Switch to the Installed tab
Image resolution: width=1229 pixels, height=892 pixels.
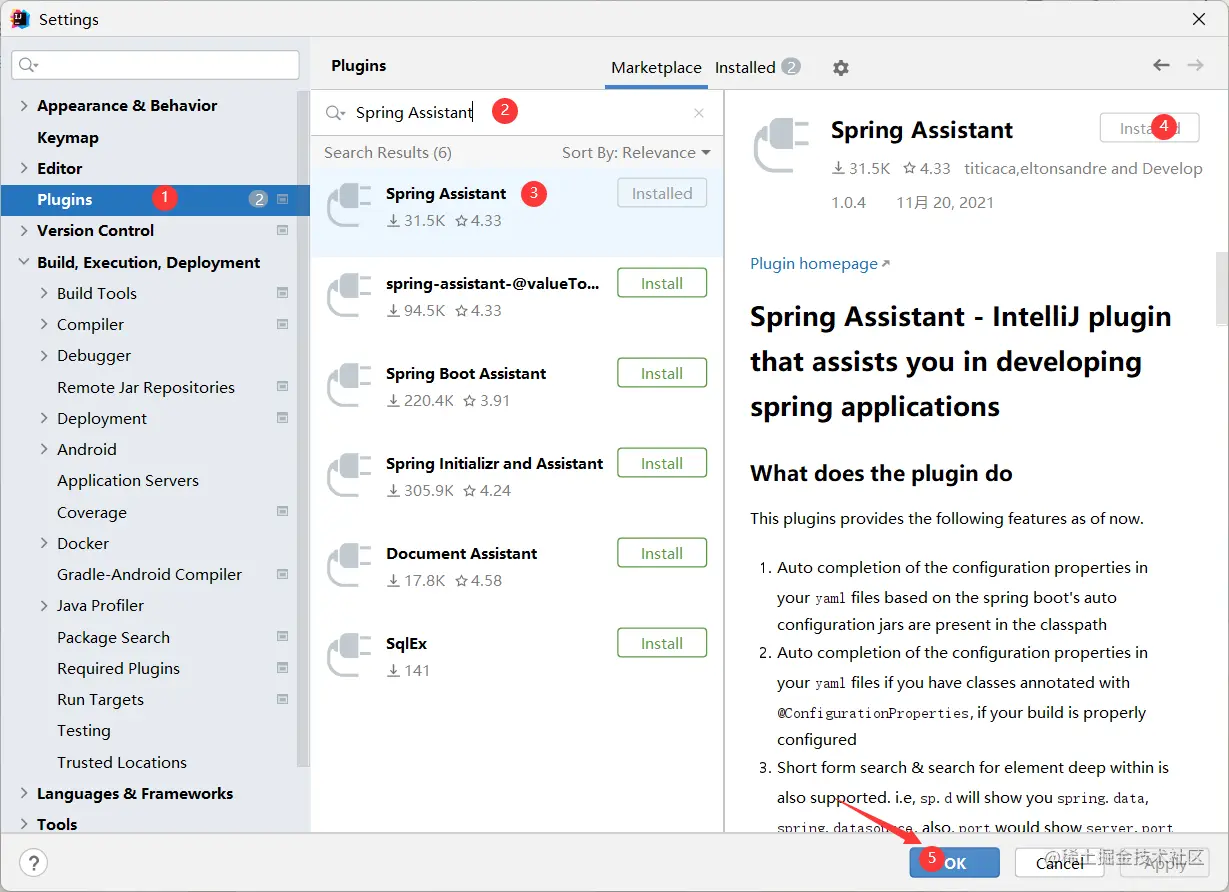(x=757, y=67)
